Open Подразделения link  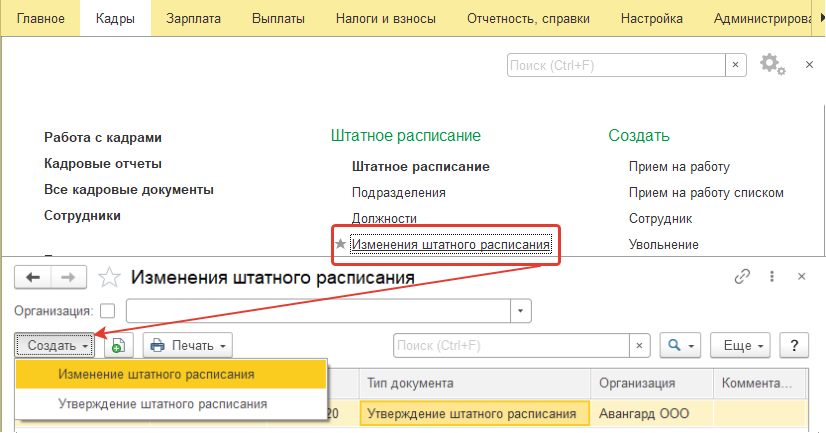(x=399, y=192)
